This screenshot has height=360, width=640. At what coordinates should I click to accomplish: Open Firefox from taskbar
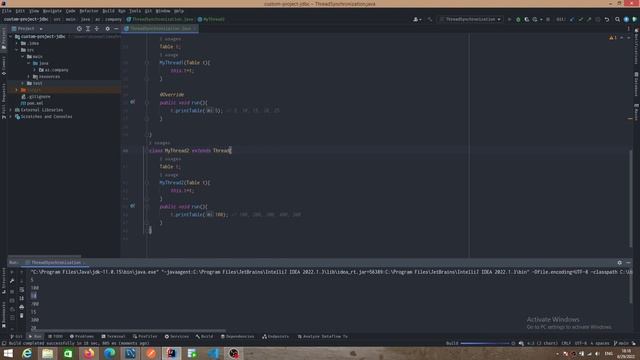(89, 353)
